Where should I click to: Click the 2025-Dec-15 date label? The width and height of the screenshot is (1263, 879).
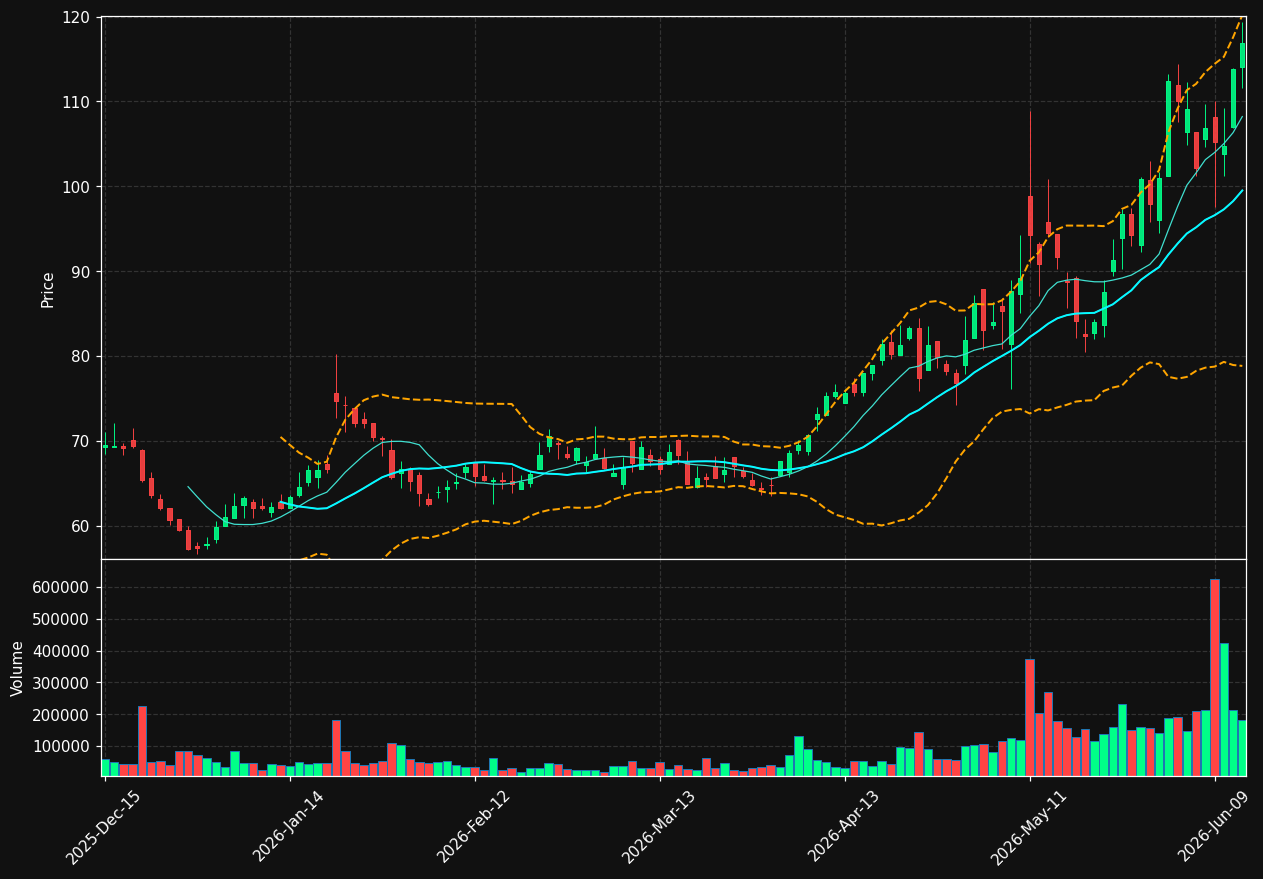(103, 827)
